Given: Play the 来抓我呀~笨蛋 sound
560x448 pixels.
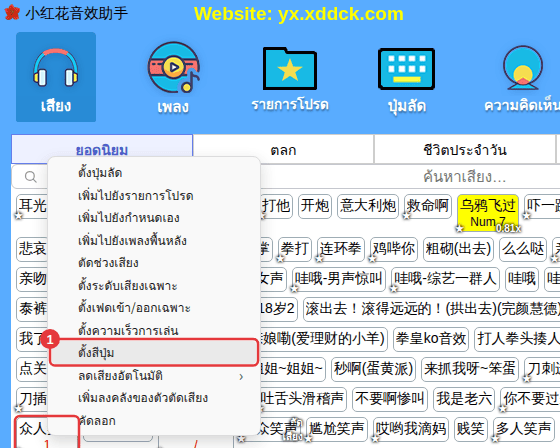Looking at the screenshot, I should (x=470, y=369).
